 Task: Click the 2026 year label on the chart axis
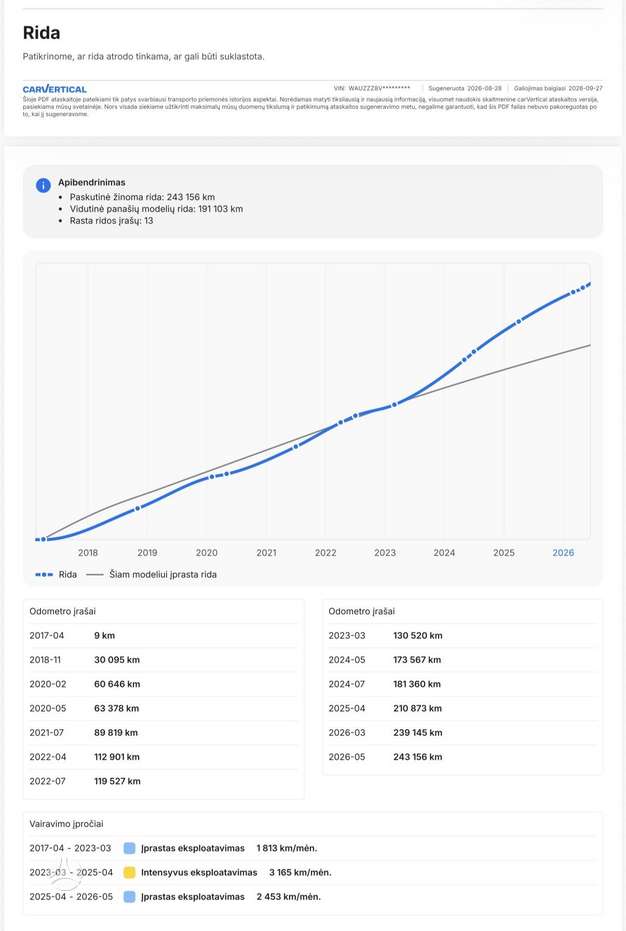coord(563,553)
